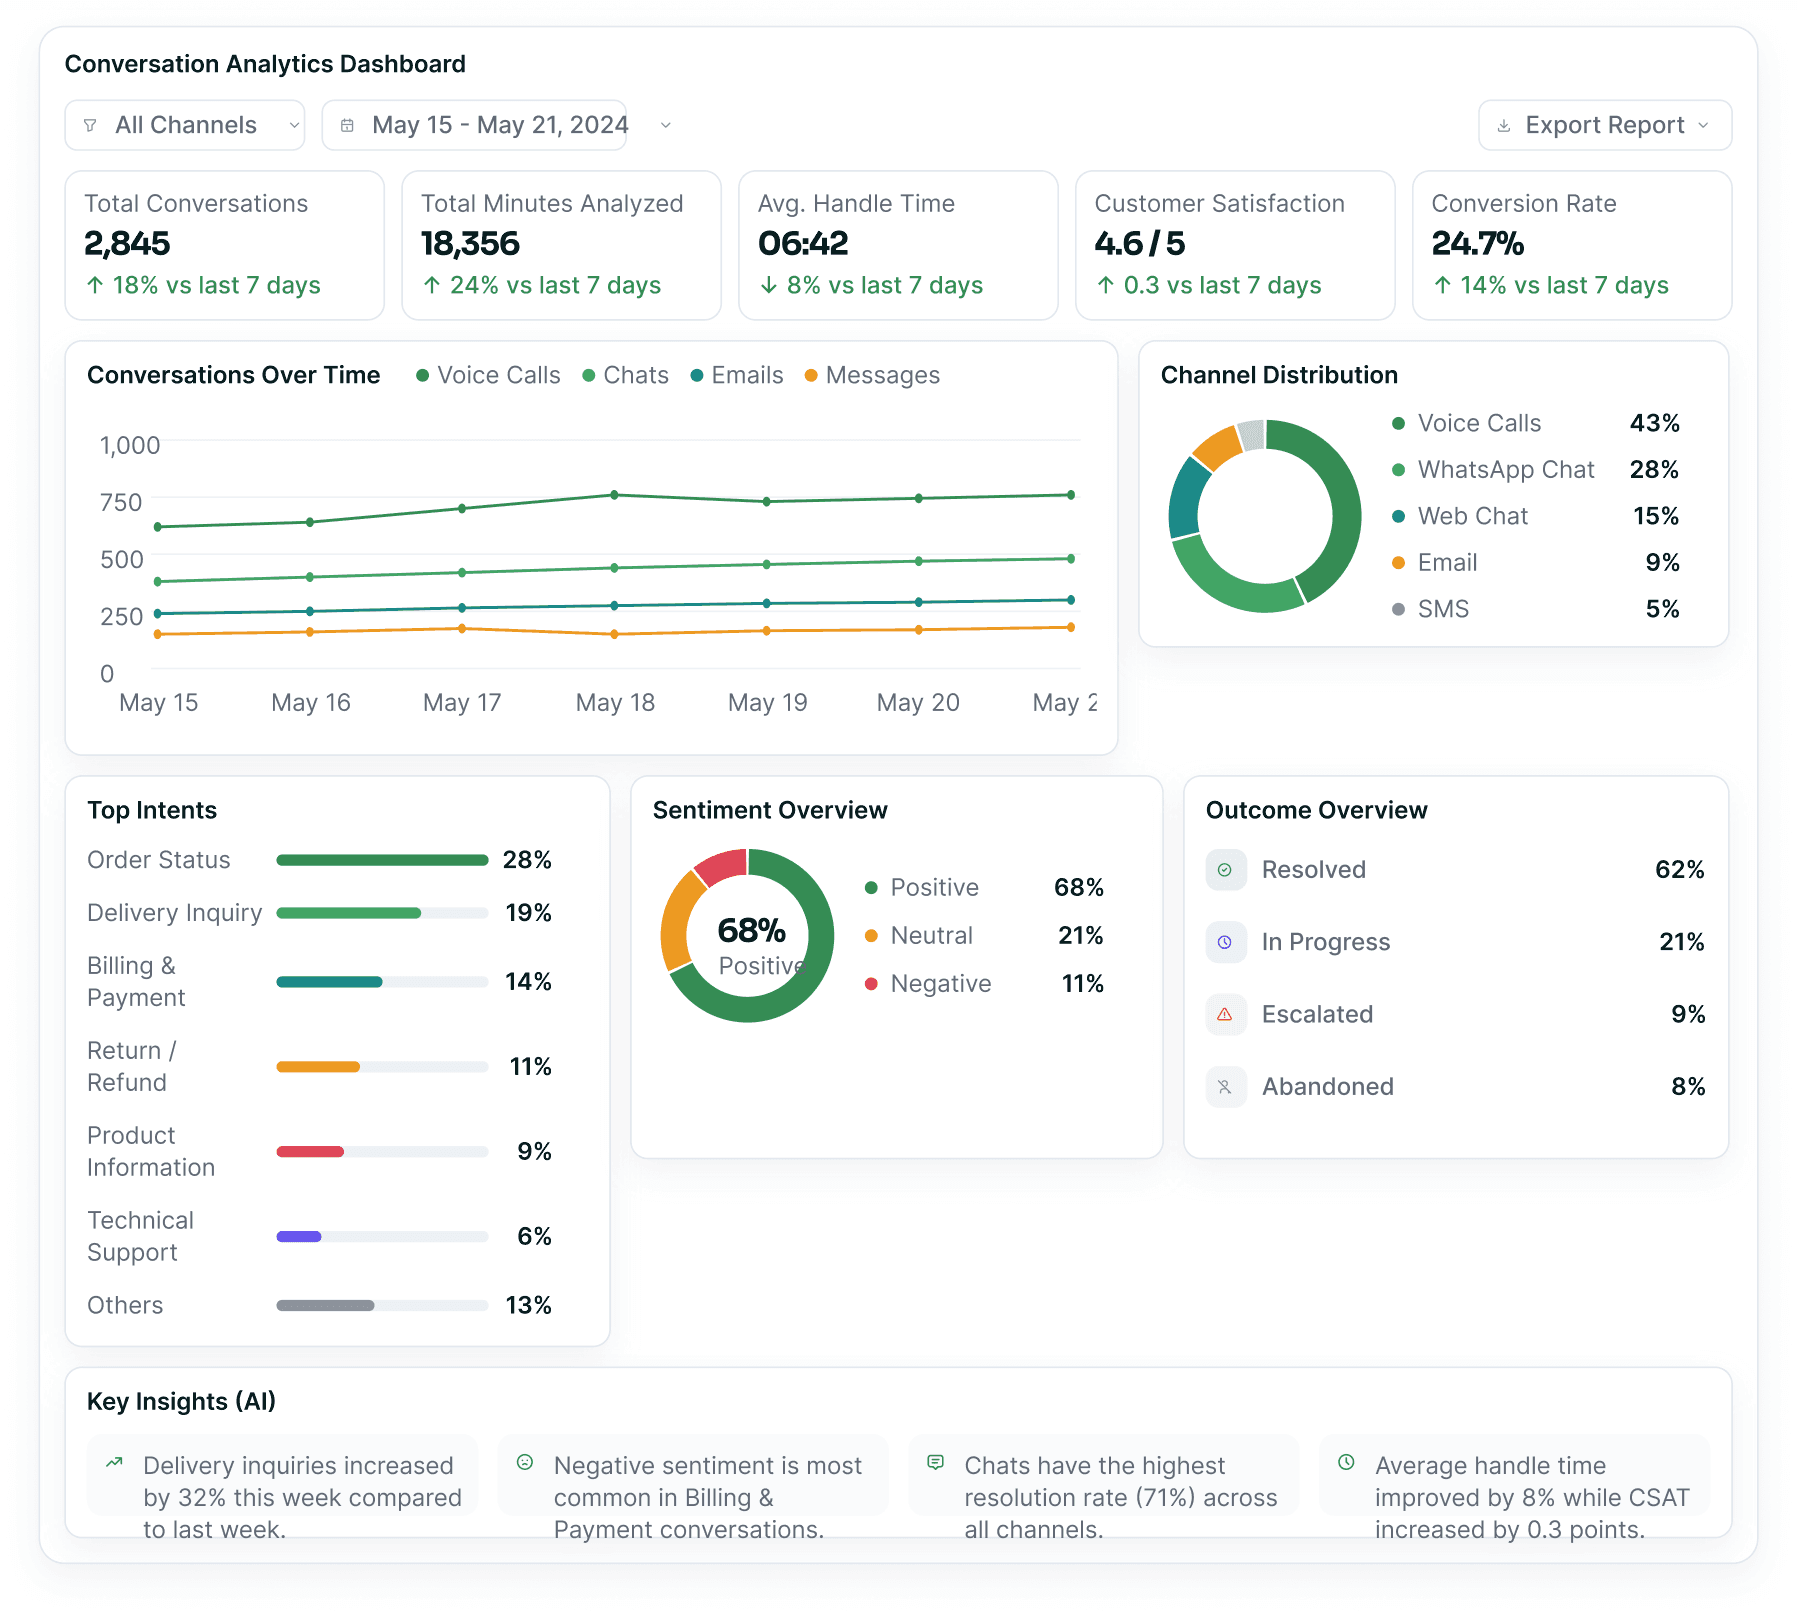Click the Total Minutes Analyzed value 18,356
The image size is (1798, 1616).
click(x=470, y=243)
